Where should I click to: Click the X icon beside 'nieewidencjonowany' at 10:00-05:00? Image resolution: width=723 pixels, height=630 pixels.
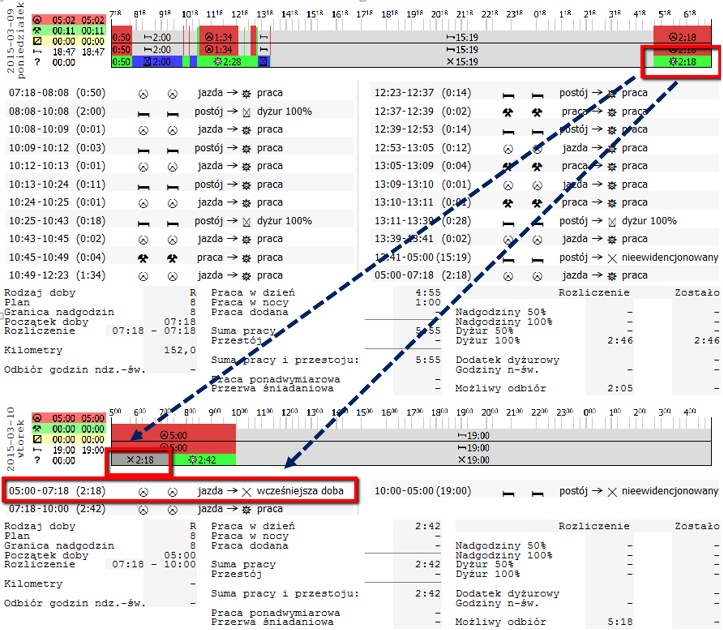coord(612,492)
